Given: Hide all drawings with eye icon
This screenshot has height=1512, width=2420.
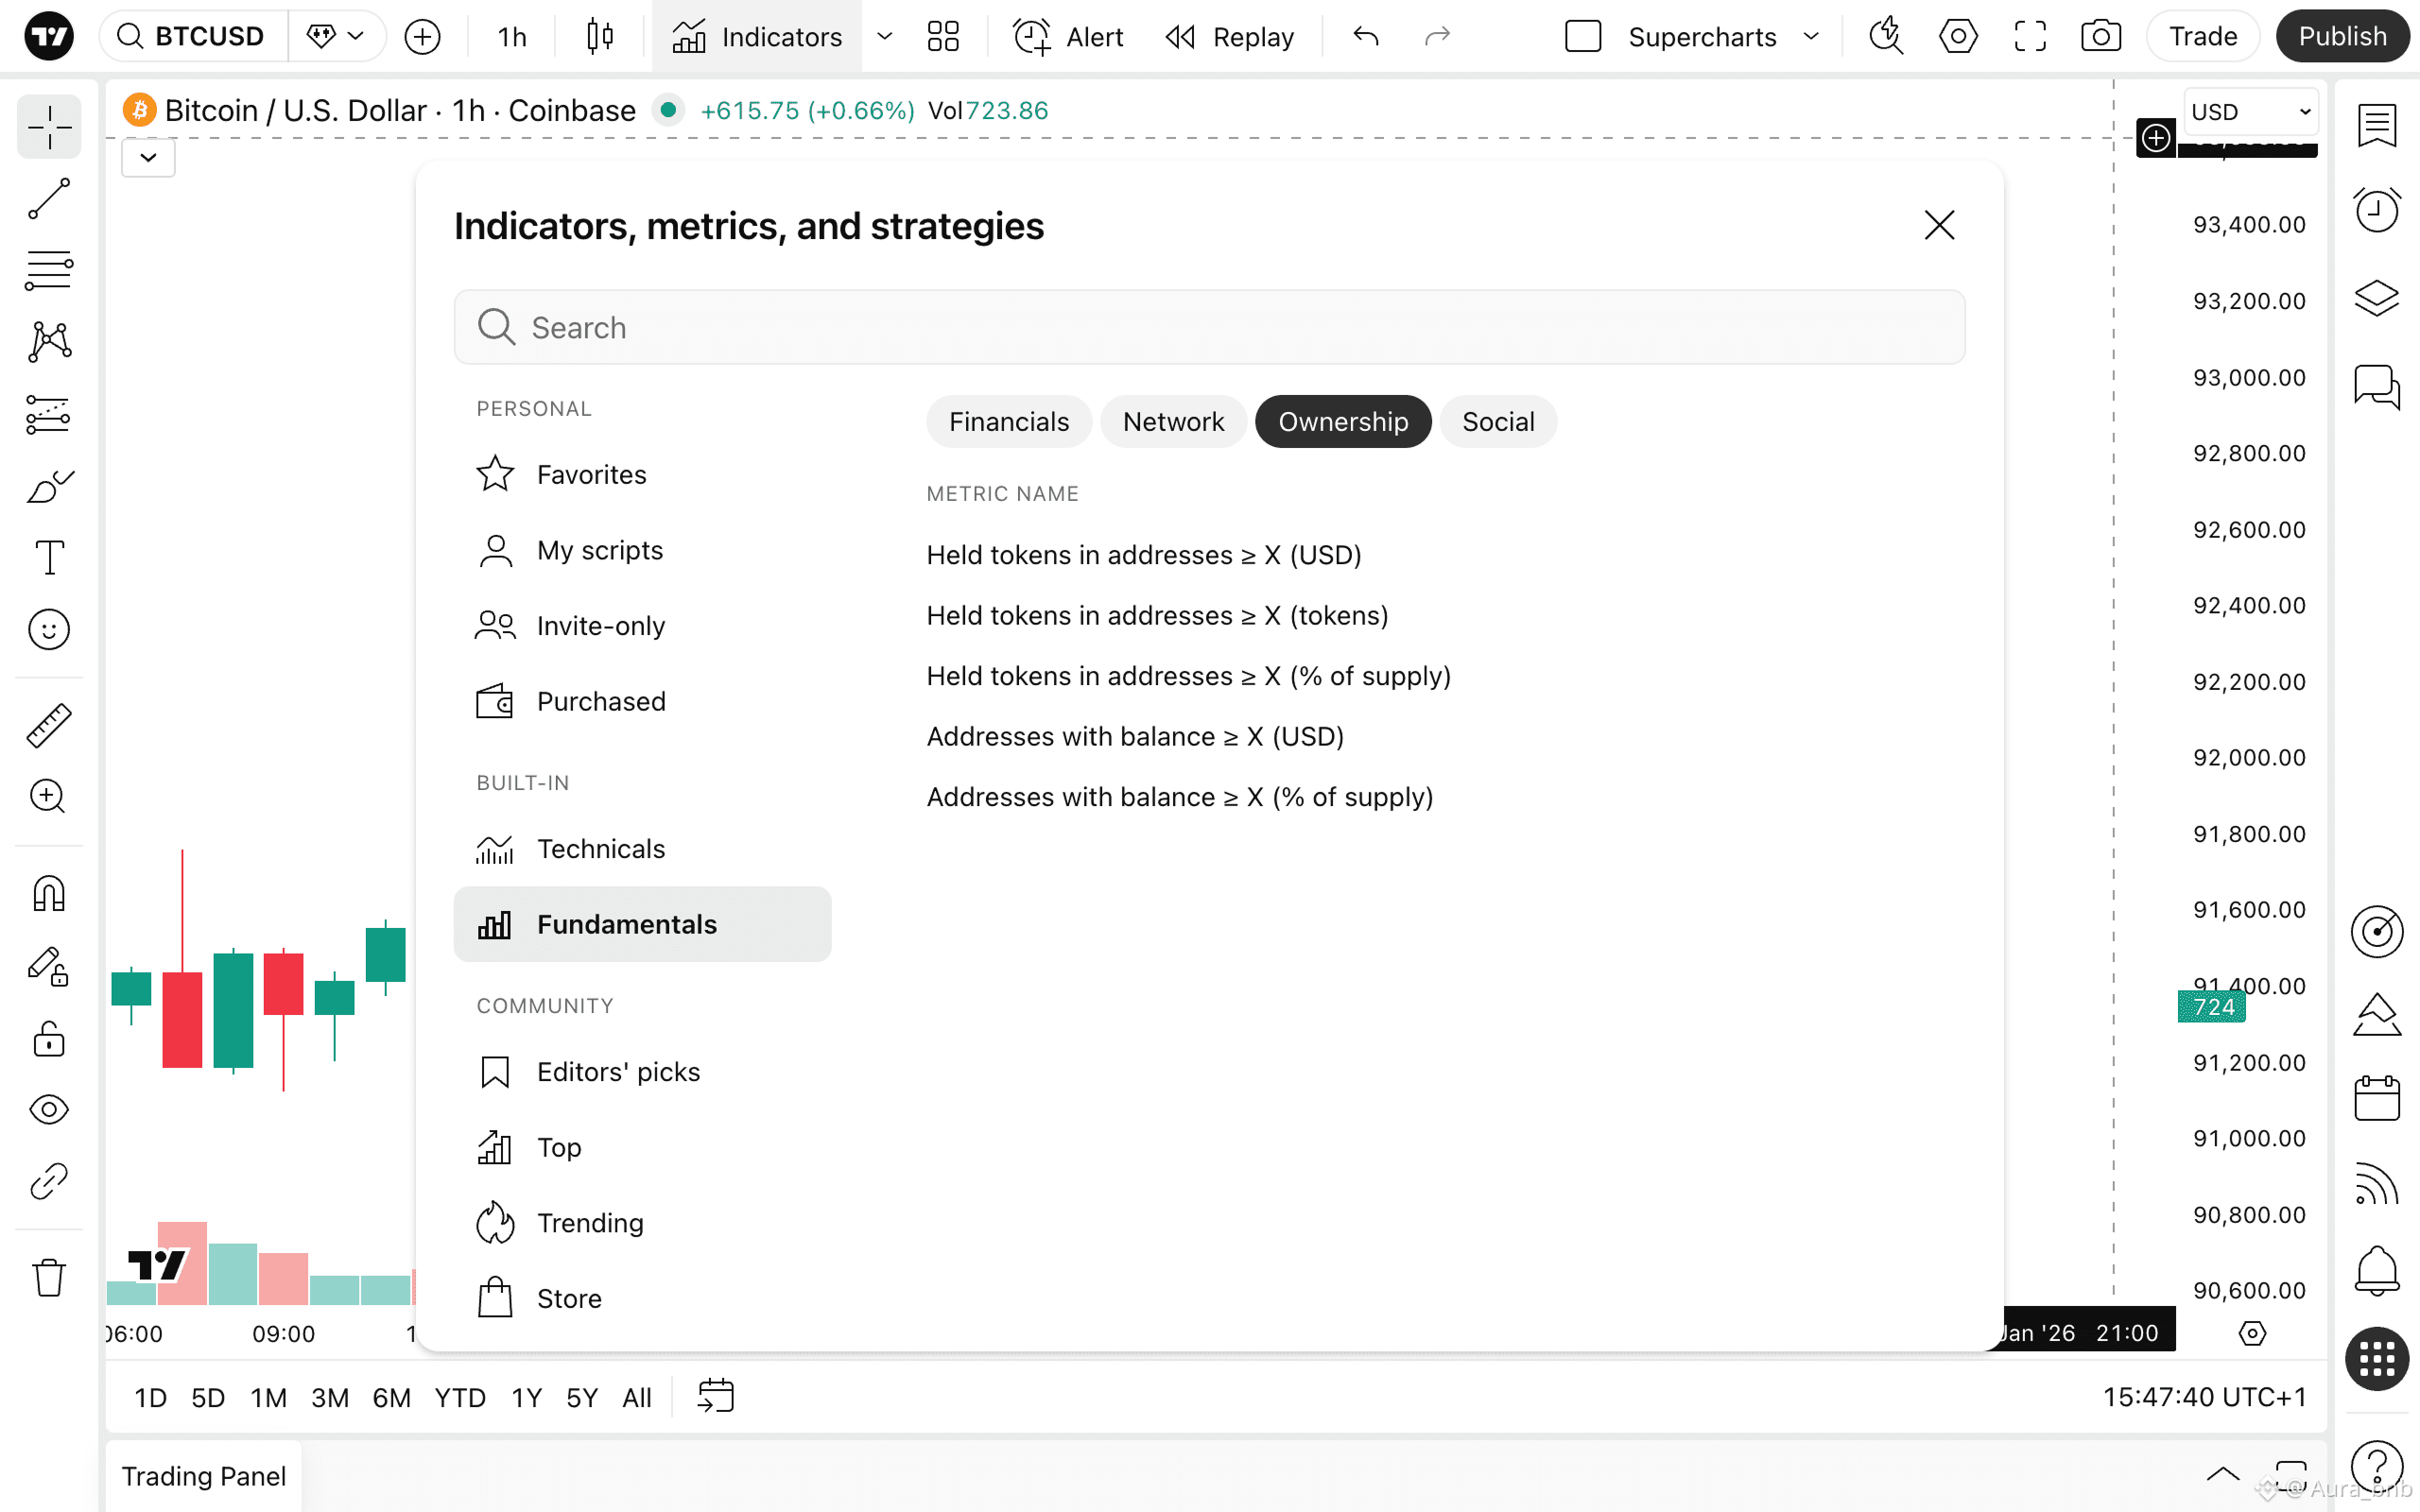Looking at the screenshot, I should (x=48, y=1109).
